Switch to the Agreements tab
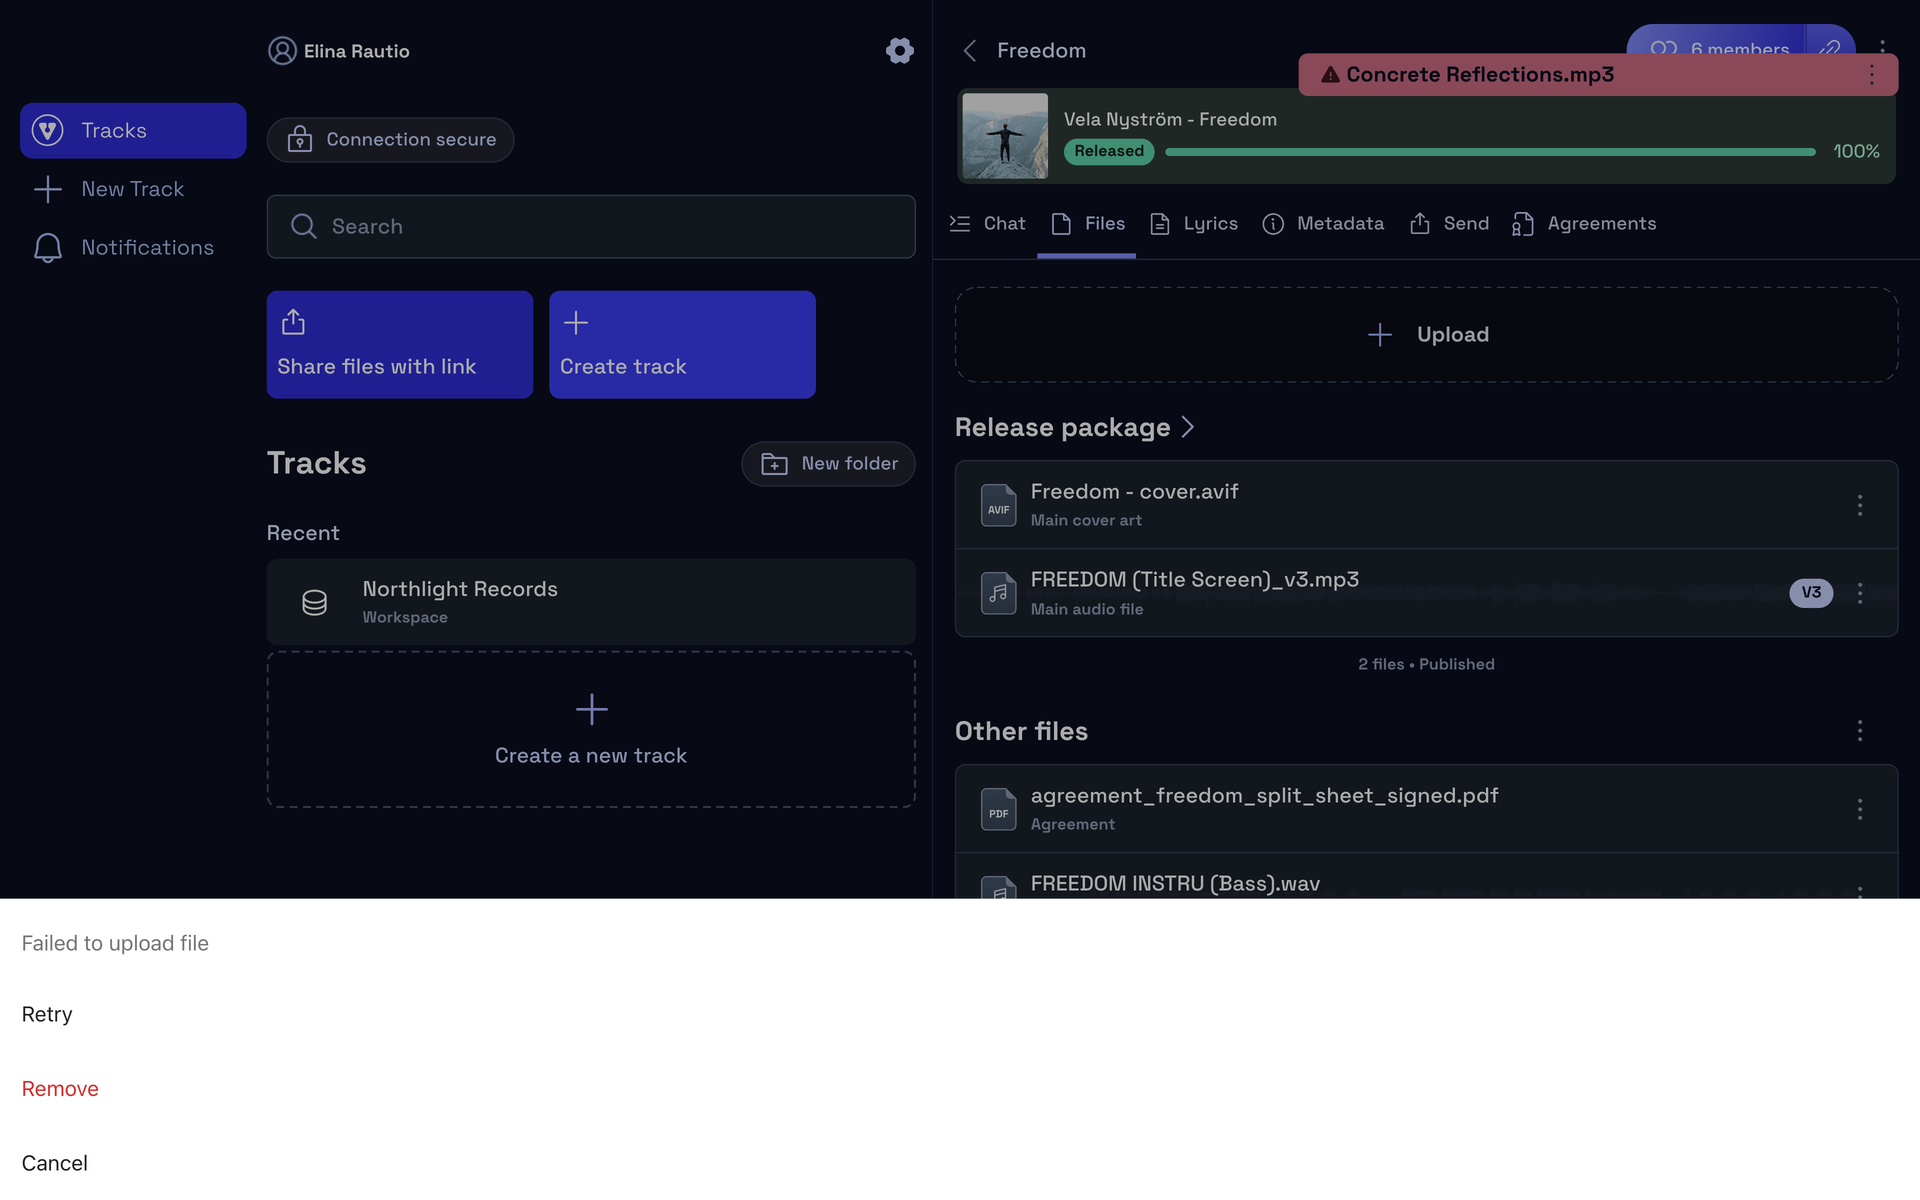The width and height of the screenshot is (1920, 1200). click(x=1584, y=224)
